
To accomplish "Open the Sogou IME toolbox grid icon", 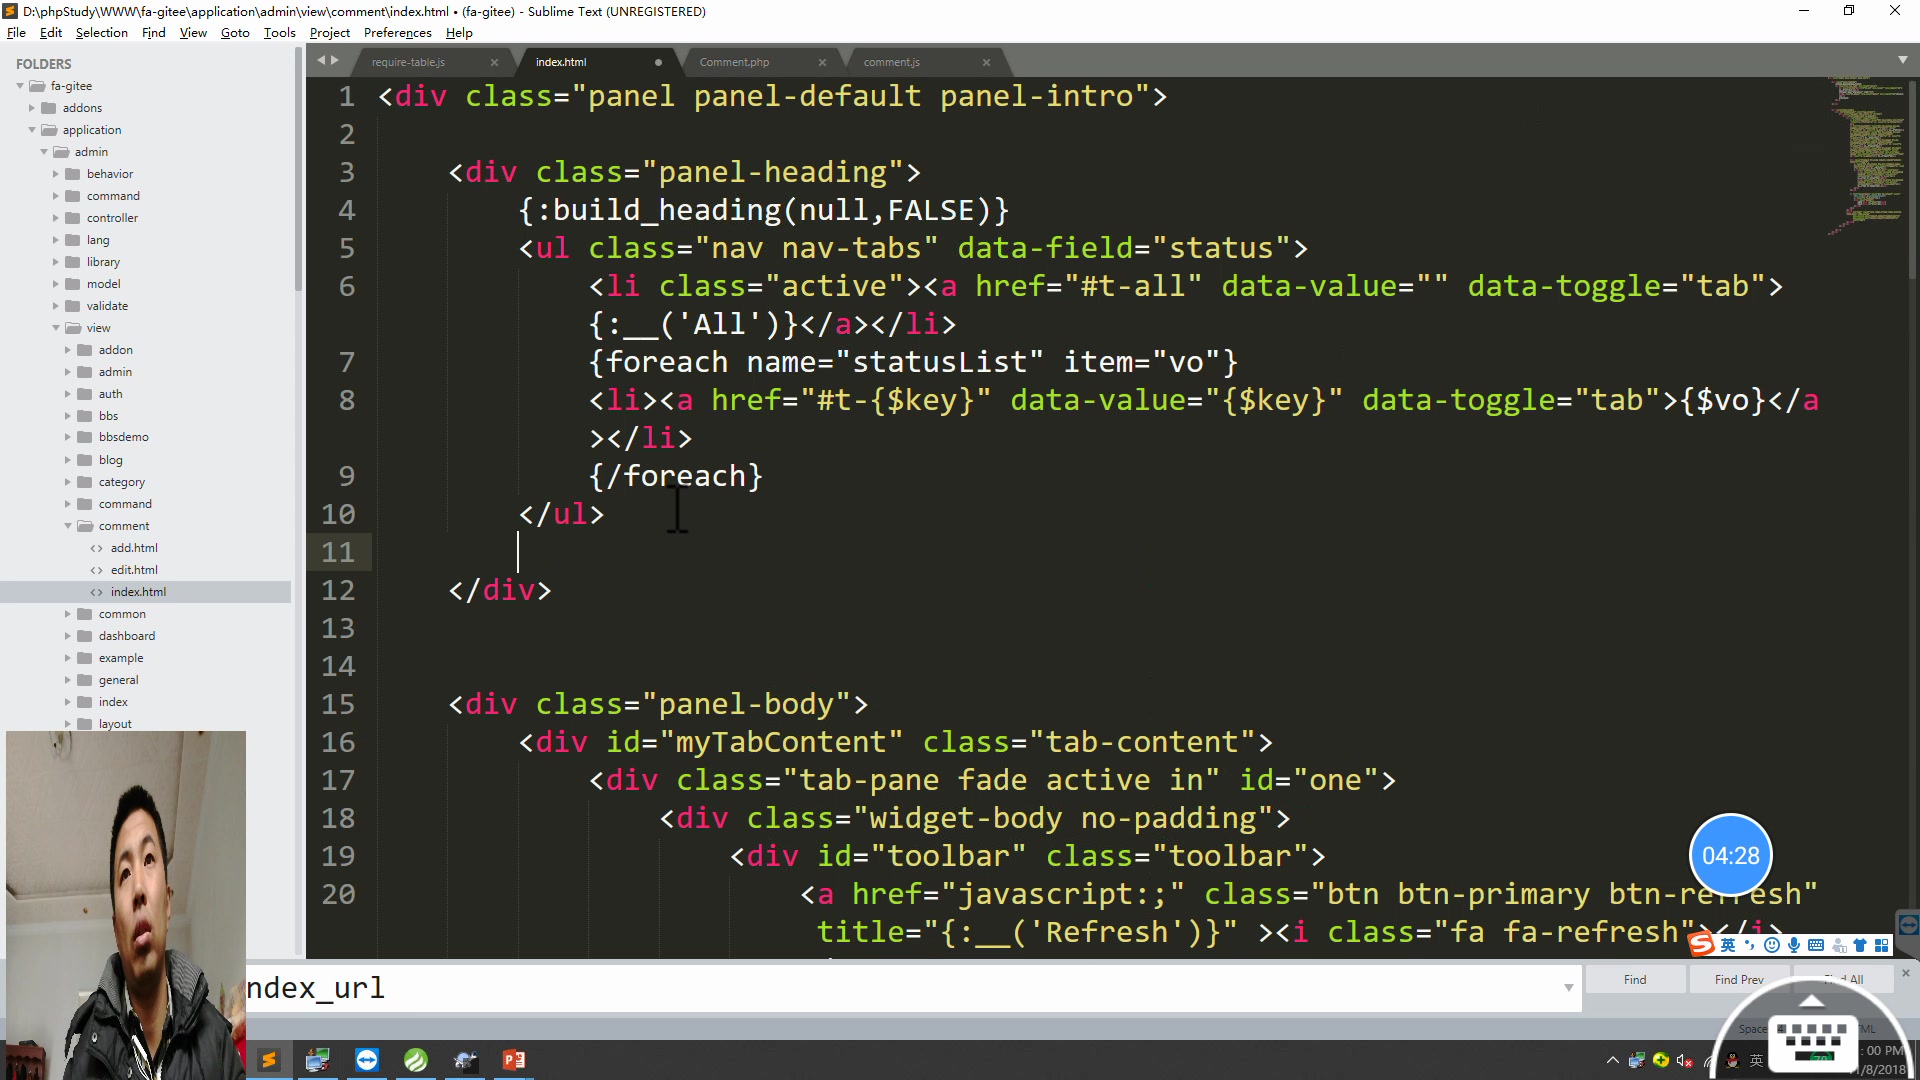I will 1882,945.
